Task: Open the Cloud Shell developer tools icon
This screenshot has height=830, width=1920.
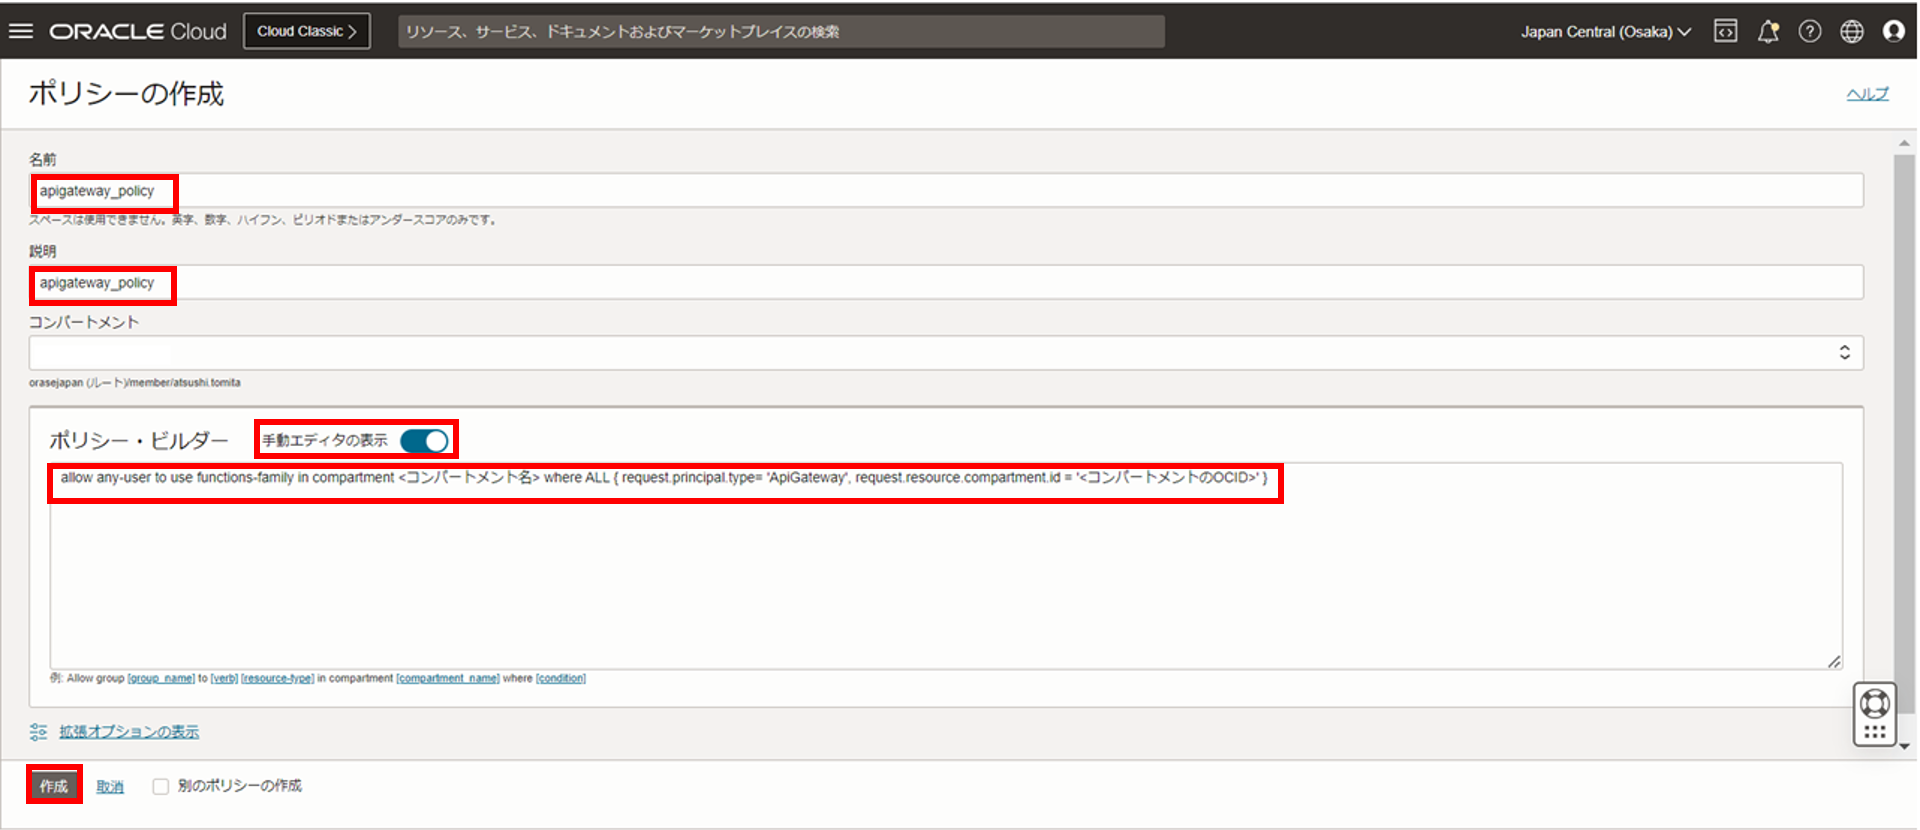Action: pyautogui.click(x=1726, y=31)
